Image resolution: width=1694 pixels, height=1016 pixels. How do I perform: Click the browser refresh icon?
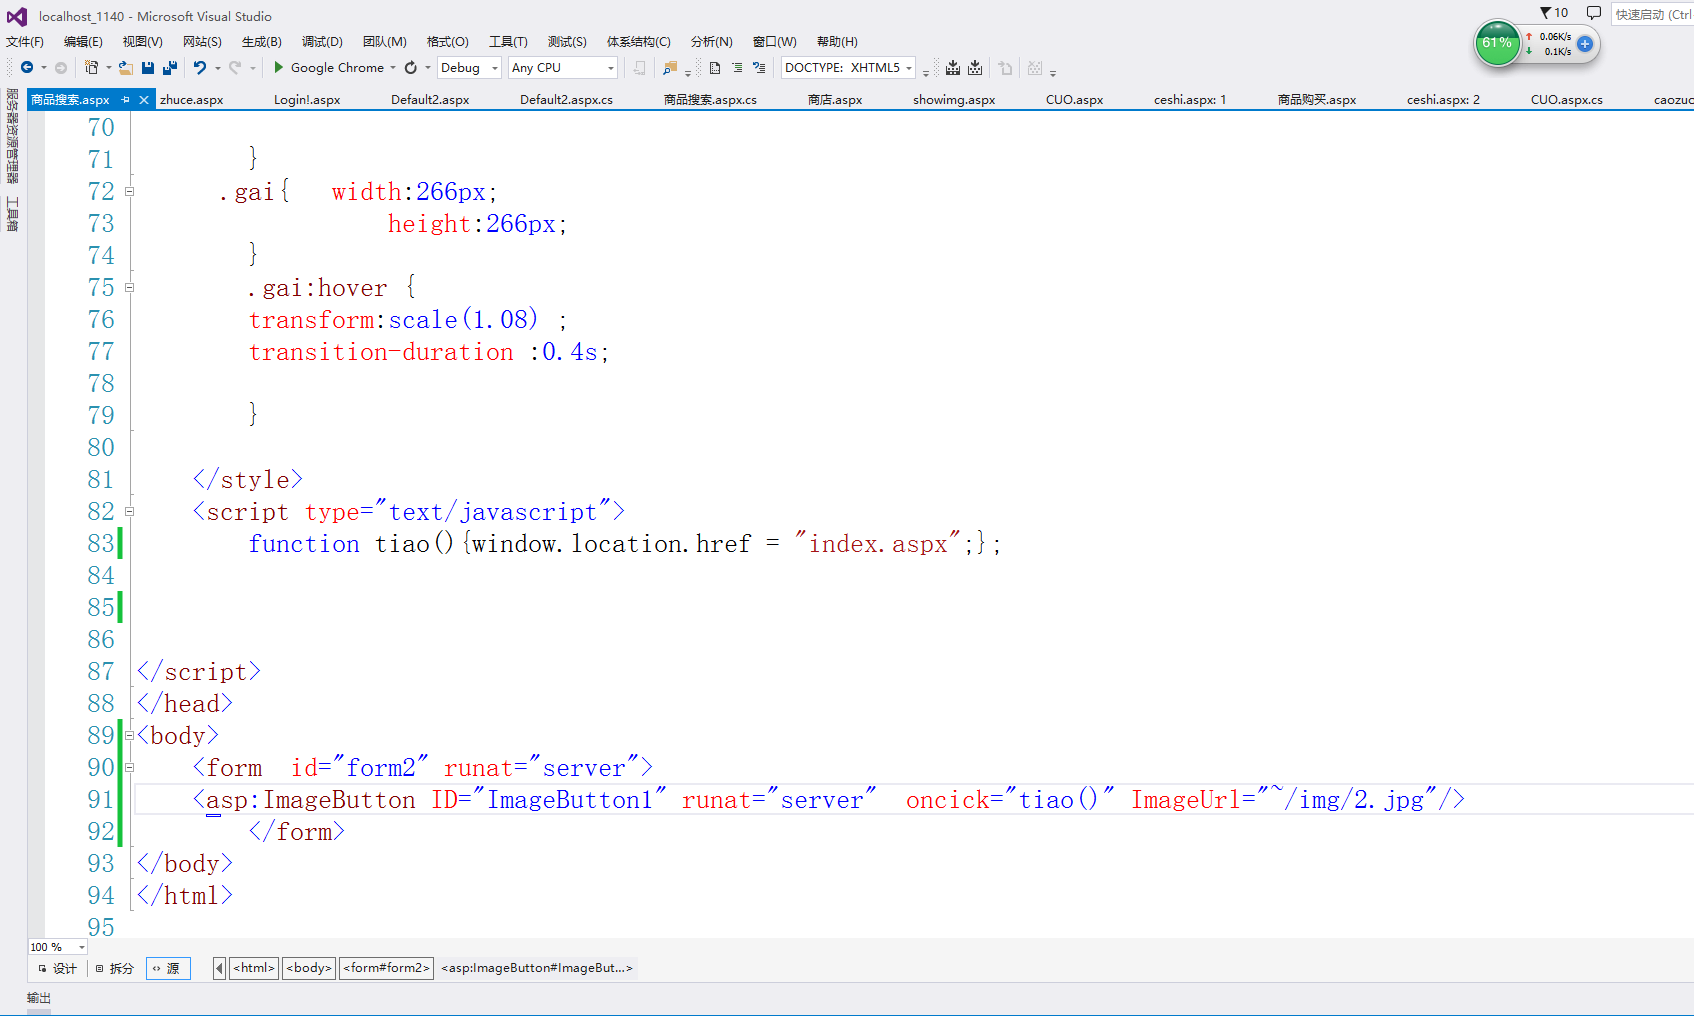tap(411, 68)
